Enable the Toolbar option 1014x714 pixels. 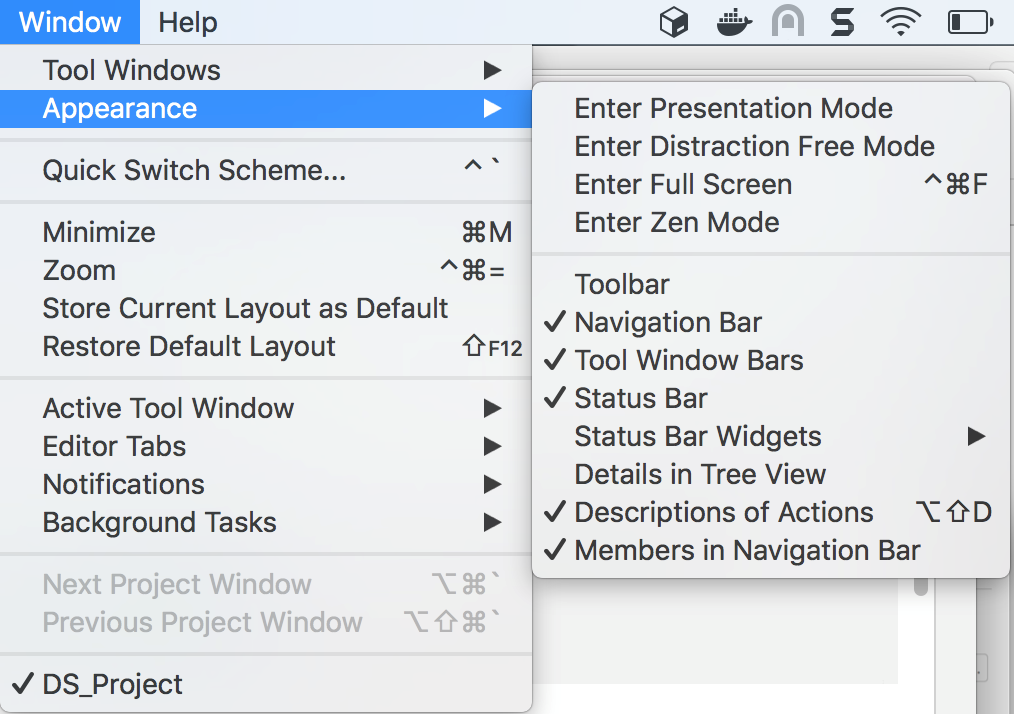[622, 284]
